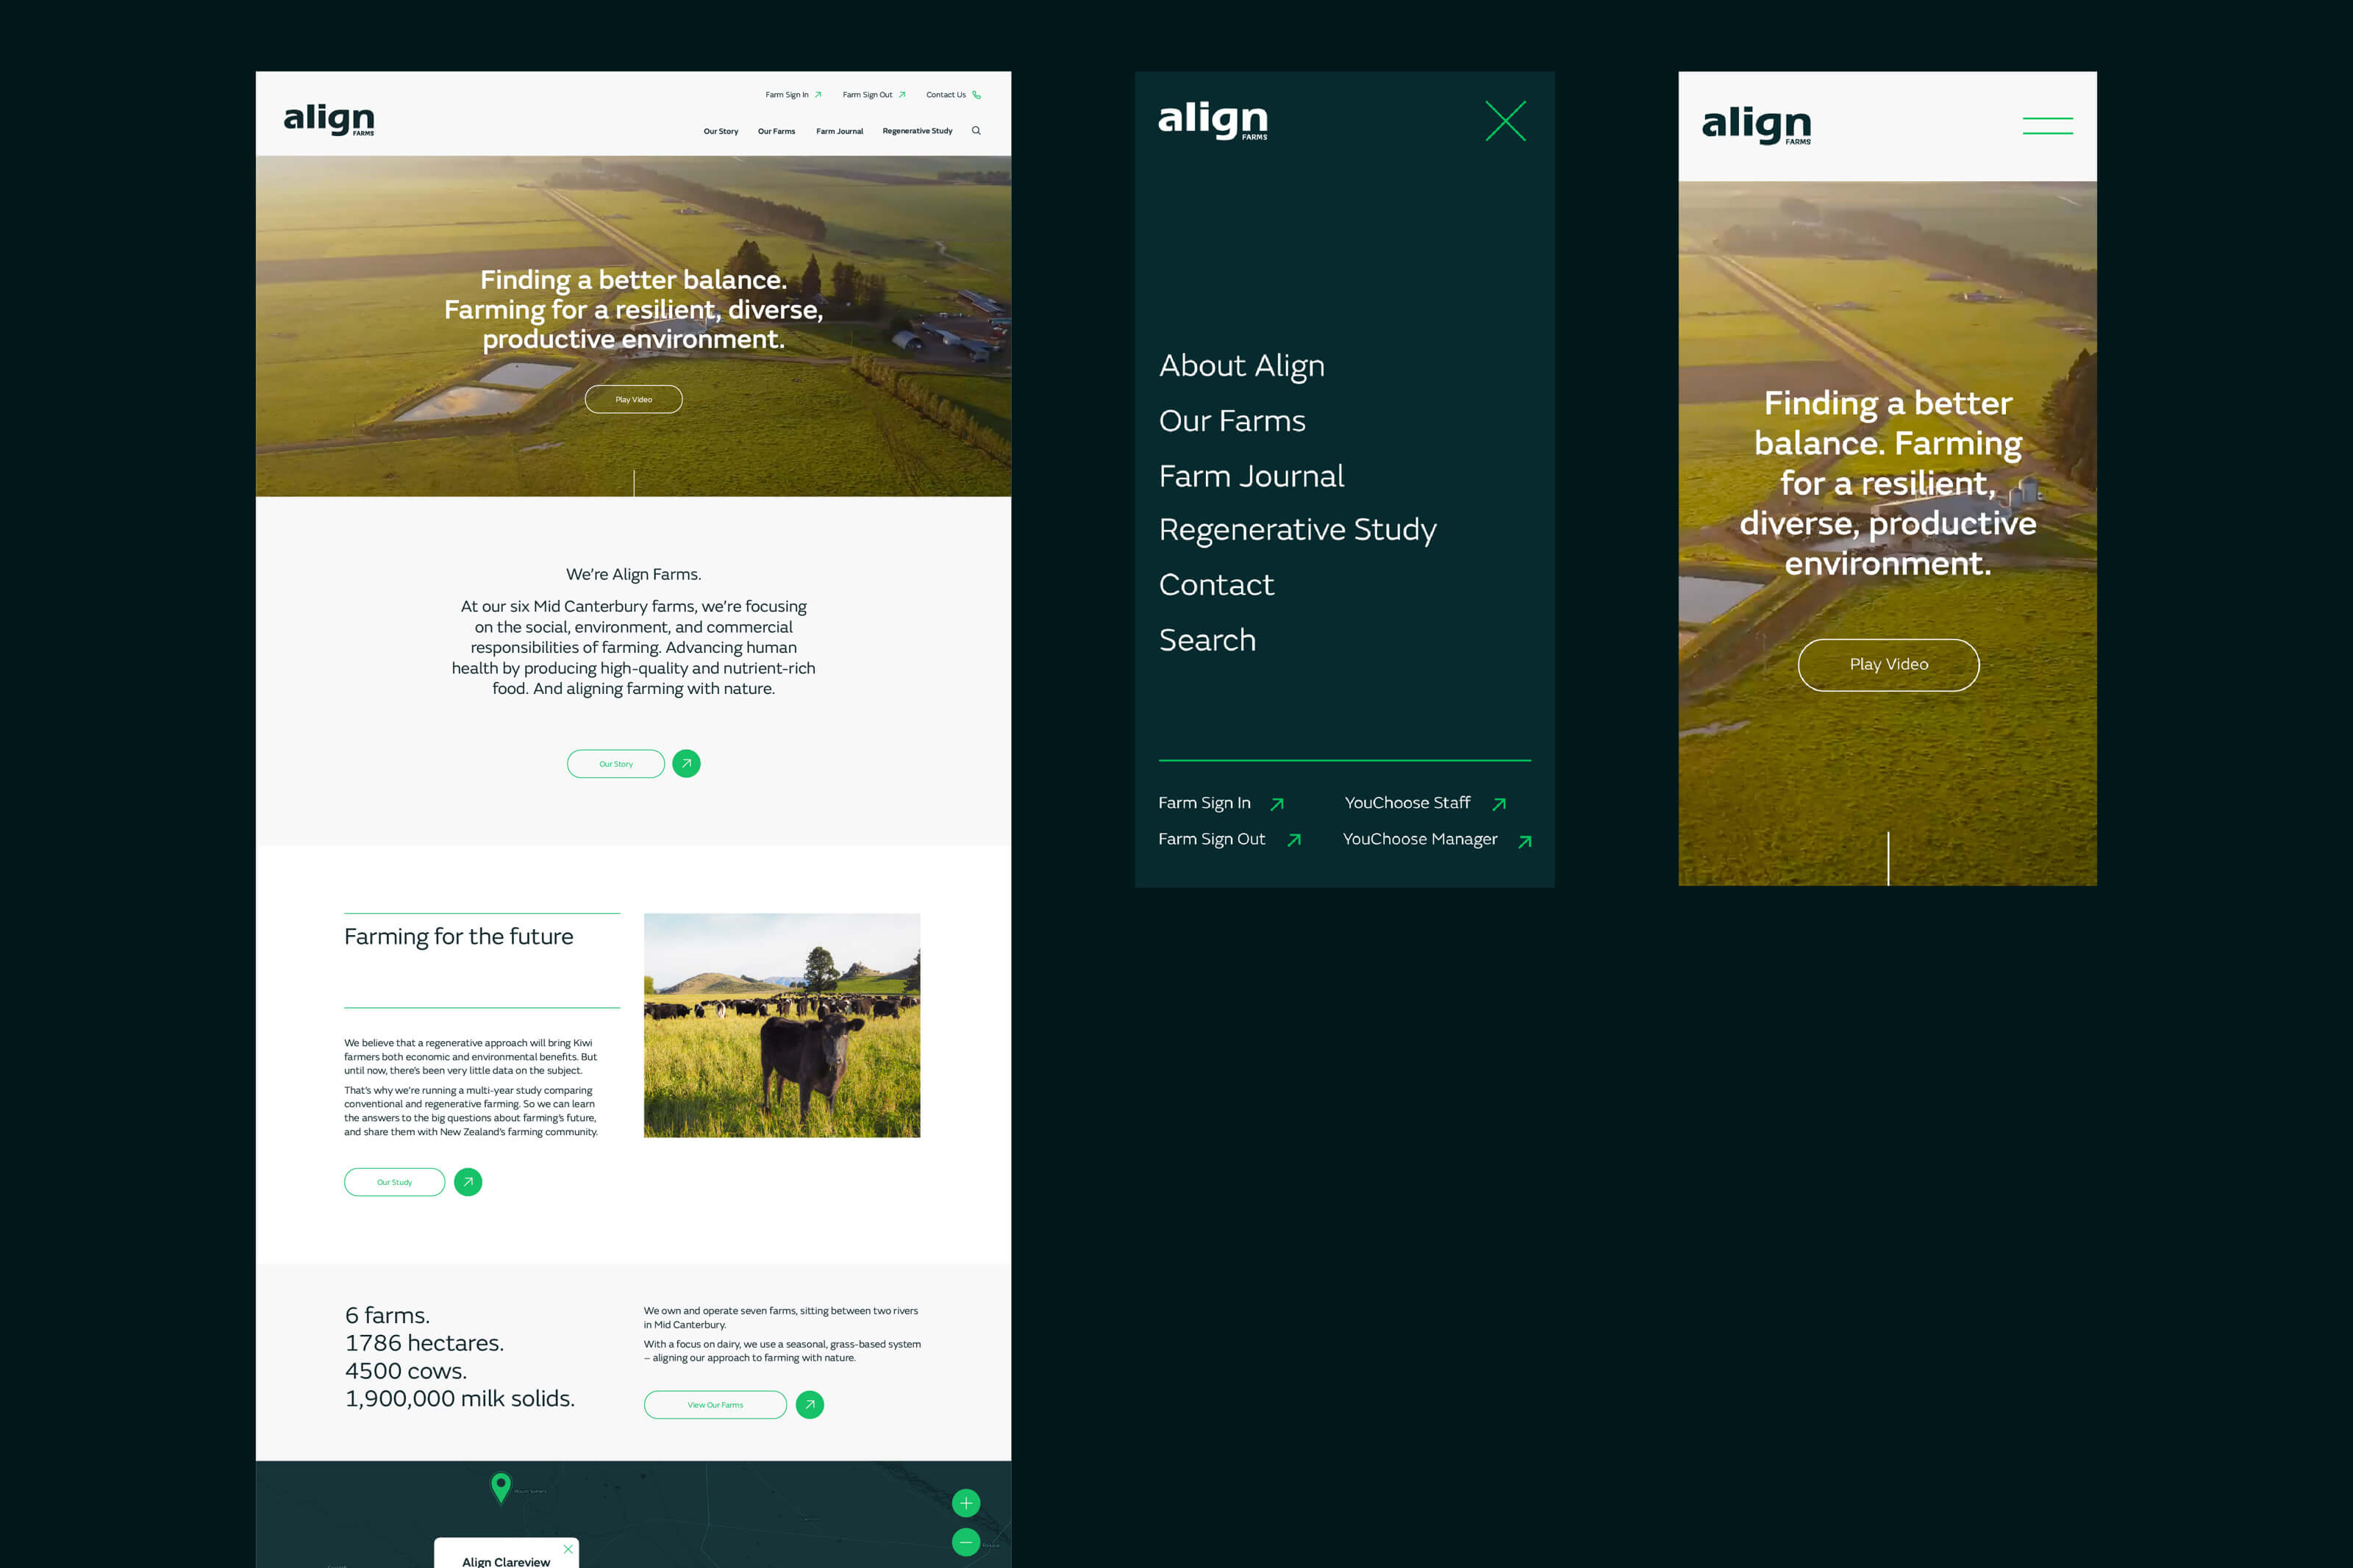This screenshot has height=1568, width=2353.
Task: Open YouChoose Manager link in mobile menu
Action: pyautogui.click(x=1420, y=839)
